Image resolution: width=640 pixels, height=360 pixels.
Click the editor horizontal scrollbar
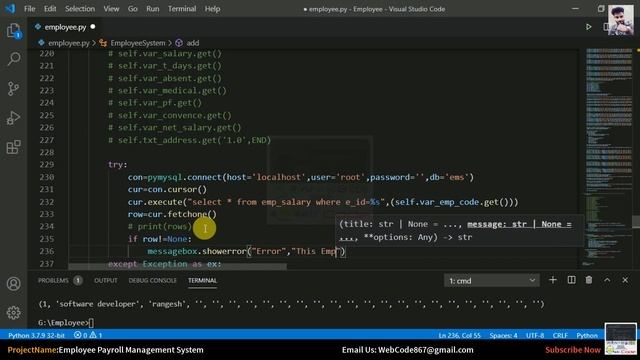tap(178, 267)
